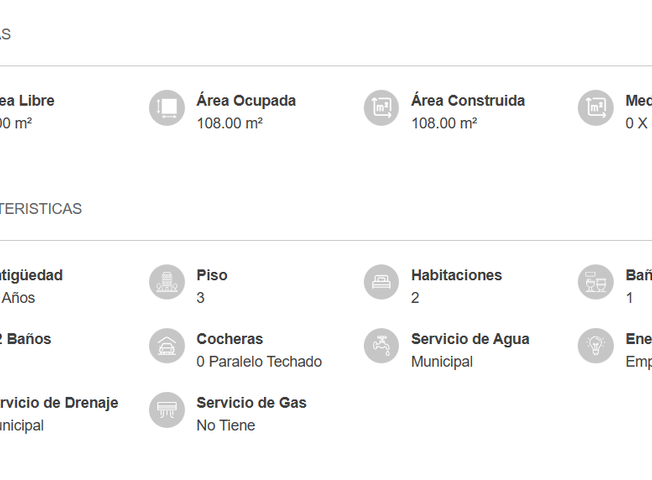Click the Servicio de Drenaje heading

click(58, 403)
